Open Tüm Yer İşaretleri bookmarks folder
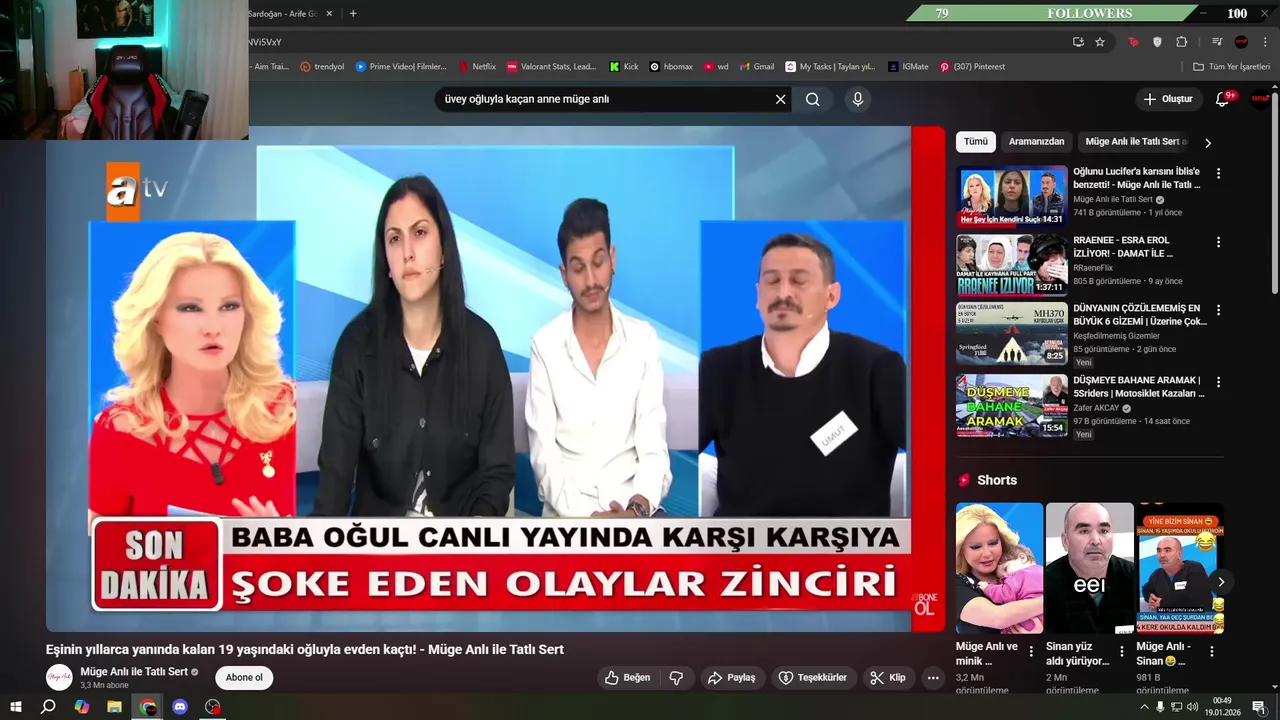The height and width of the screenshot is (720, 1280). pos(1232,67)
